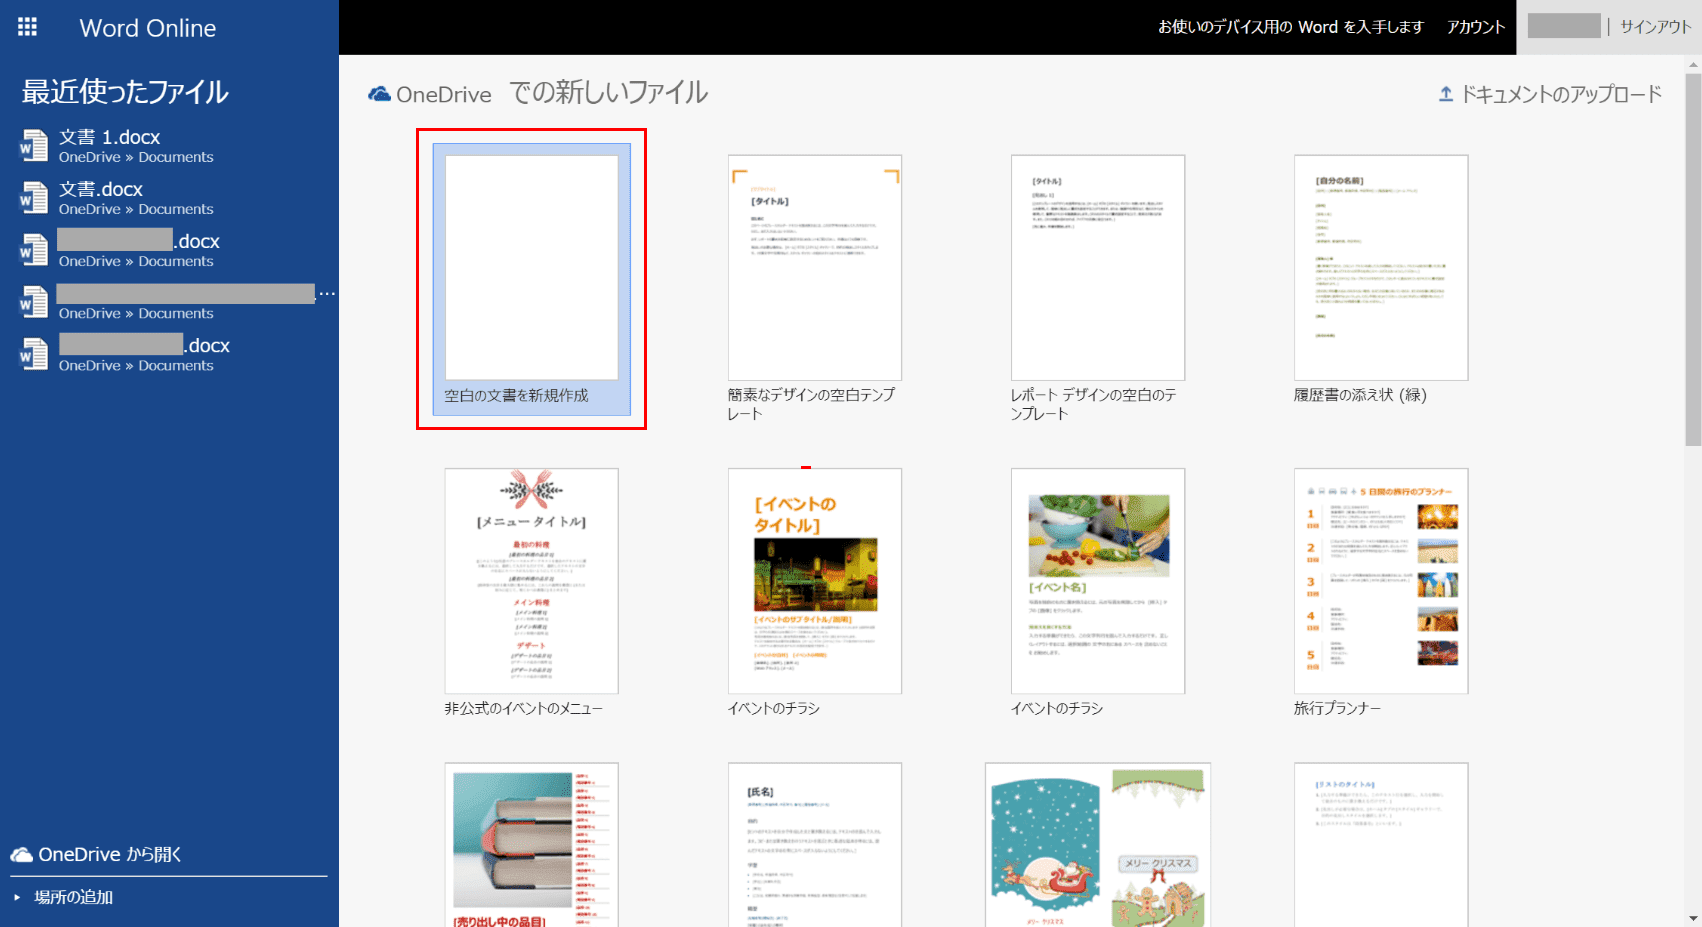This screenshot has height=927, width=1702.
Task: Click the 旅行プランナー caption text
Action: point(1337,708)
